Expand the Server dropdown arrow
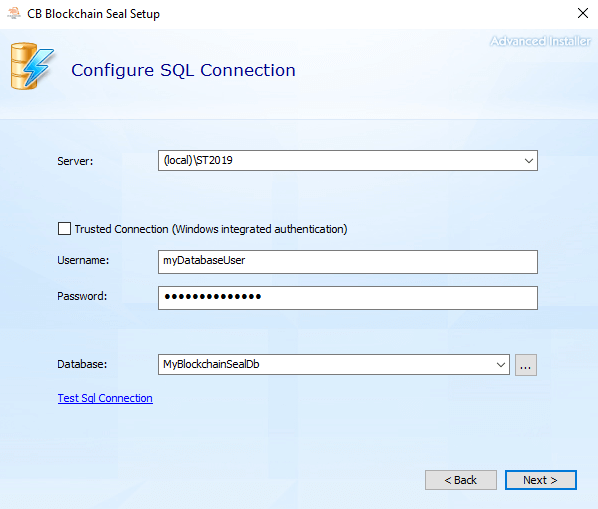The width and height of the screenshot is (598, 509). click(x=528, y=161)
